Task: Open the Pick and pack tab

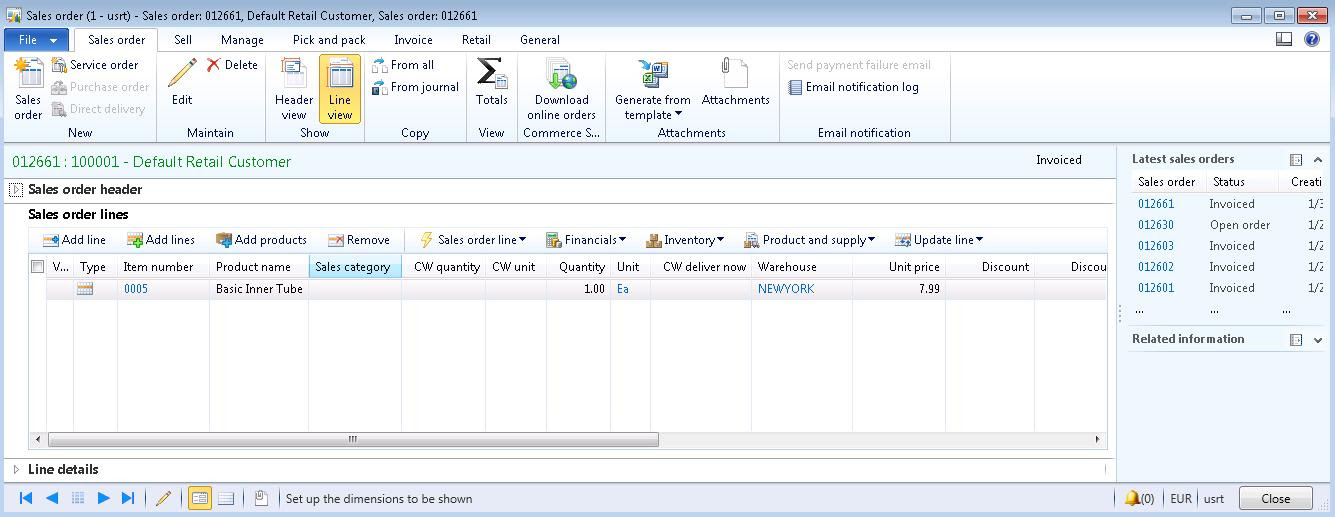Action: (x=329, y=40)
